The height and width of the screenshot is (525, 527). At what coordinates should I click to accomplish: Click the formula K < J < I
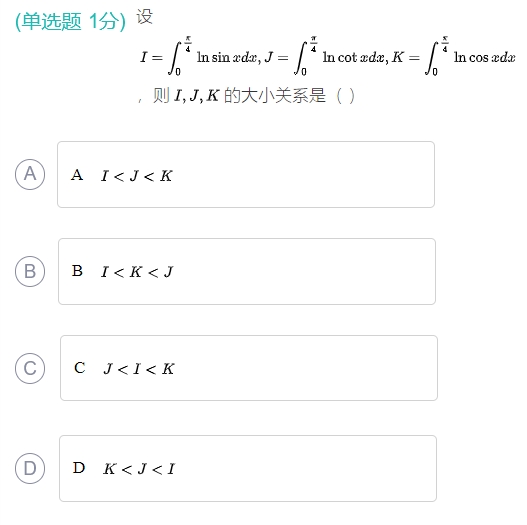click(x=139, y=469)
